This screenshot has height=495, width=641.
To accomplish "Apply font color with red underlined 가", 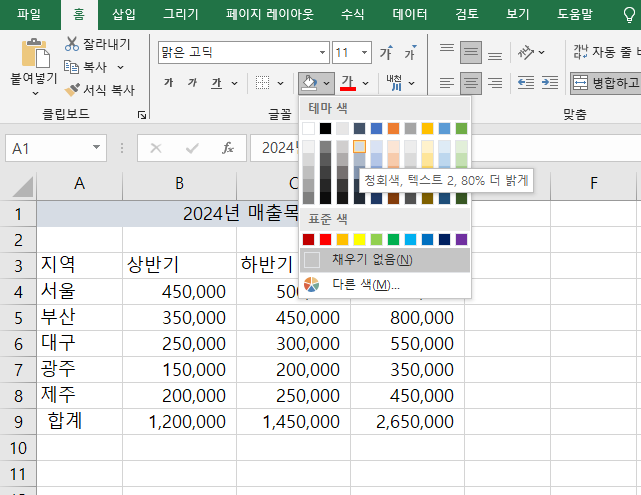I will coord(347,83).
